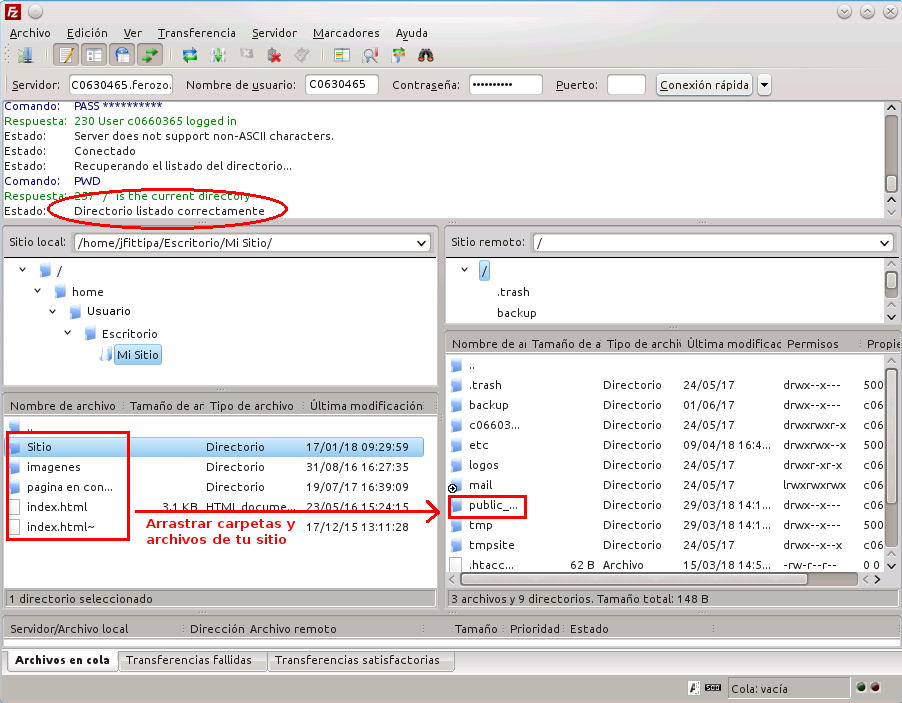
Task: Disconnect from the server via toolbar icon
Action: click(274, 55)
